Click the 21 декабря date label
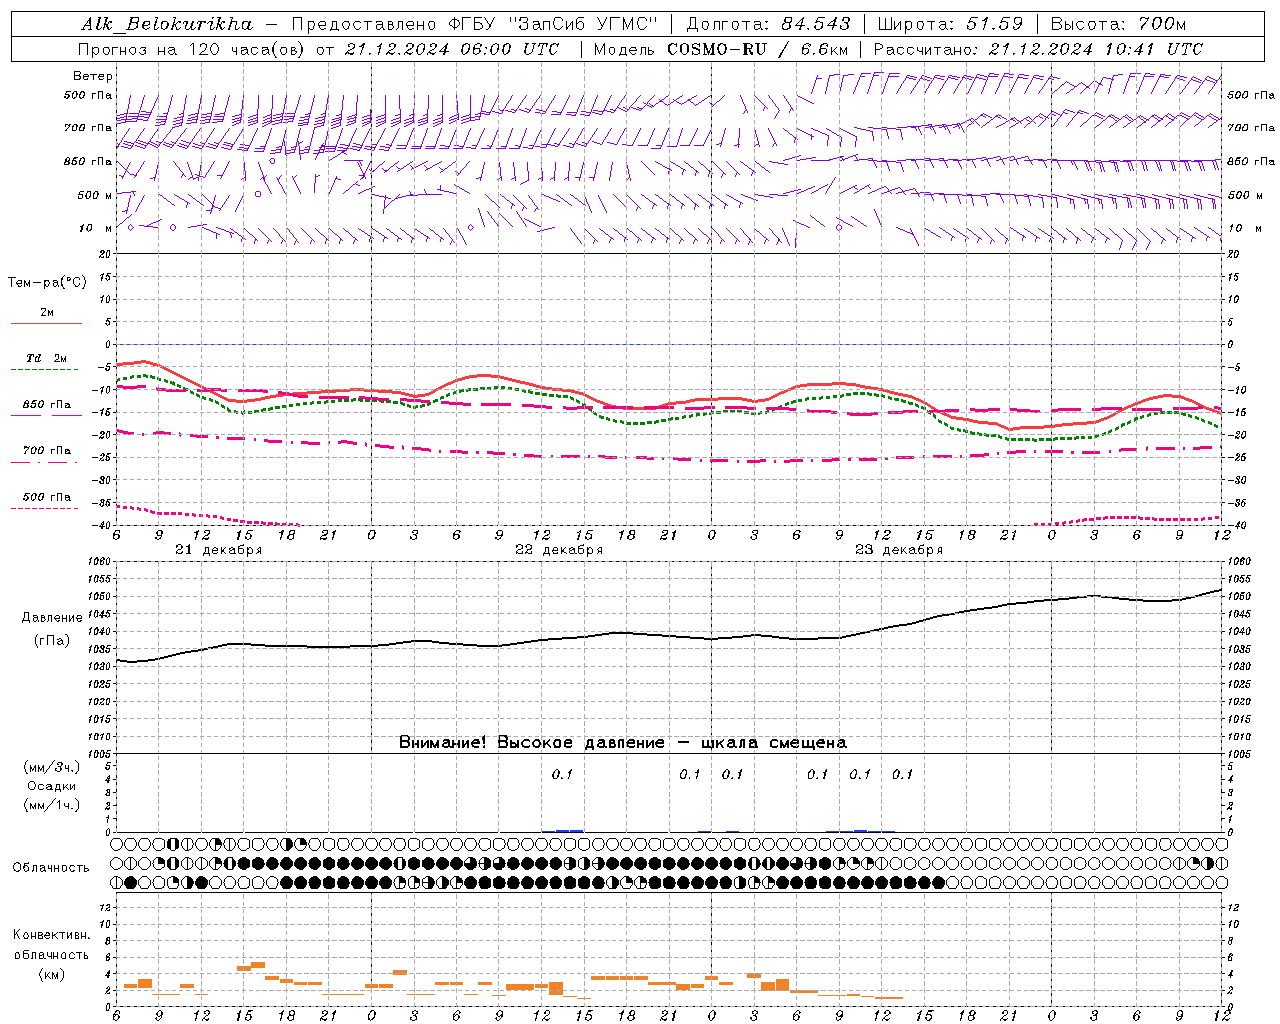Viewport: 1280px width, 1024px height. pyautogui.click(x=218, y=550)
